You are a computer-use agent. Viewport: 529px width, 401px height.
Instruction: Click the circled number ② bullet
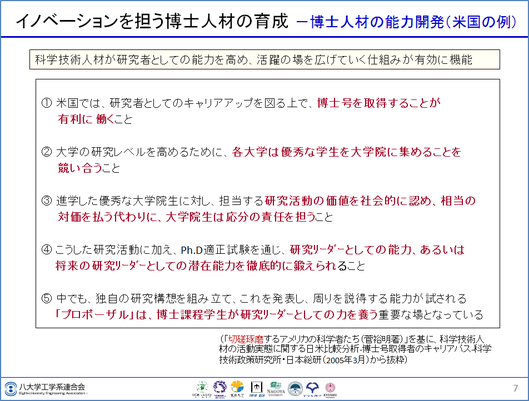tap(46, 152)
